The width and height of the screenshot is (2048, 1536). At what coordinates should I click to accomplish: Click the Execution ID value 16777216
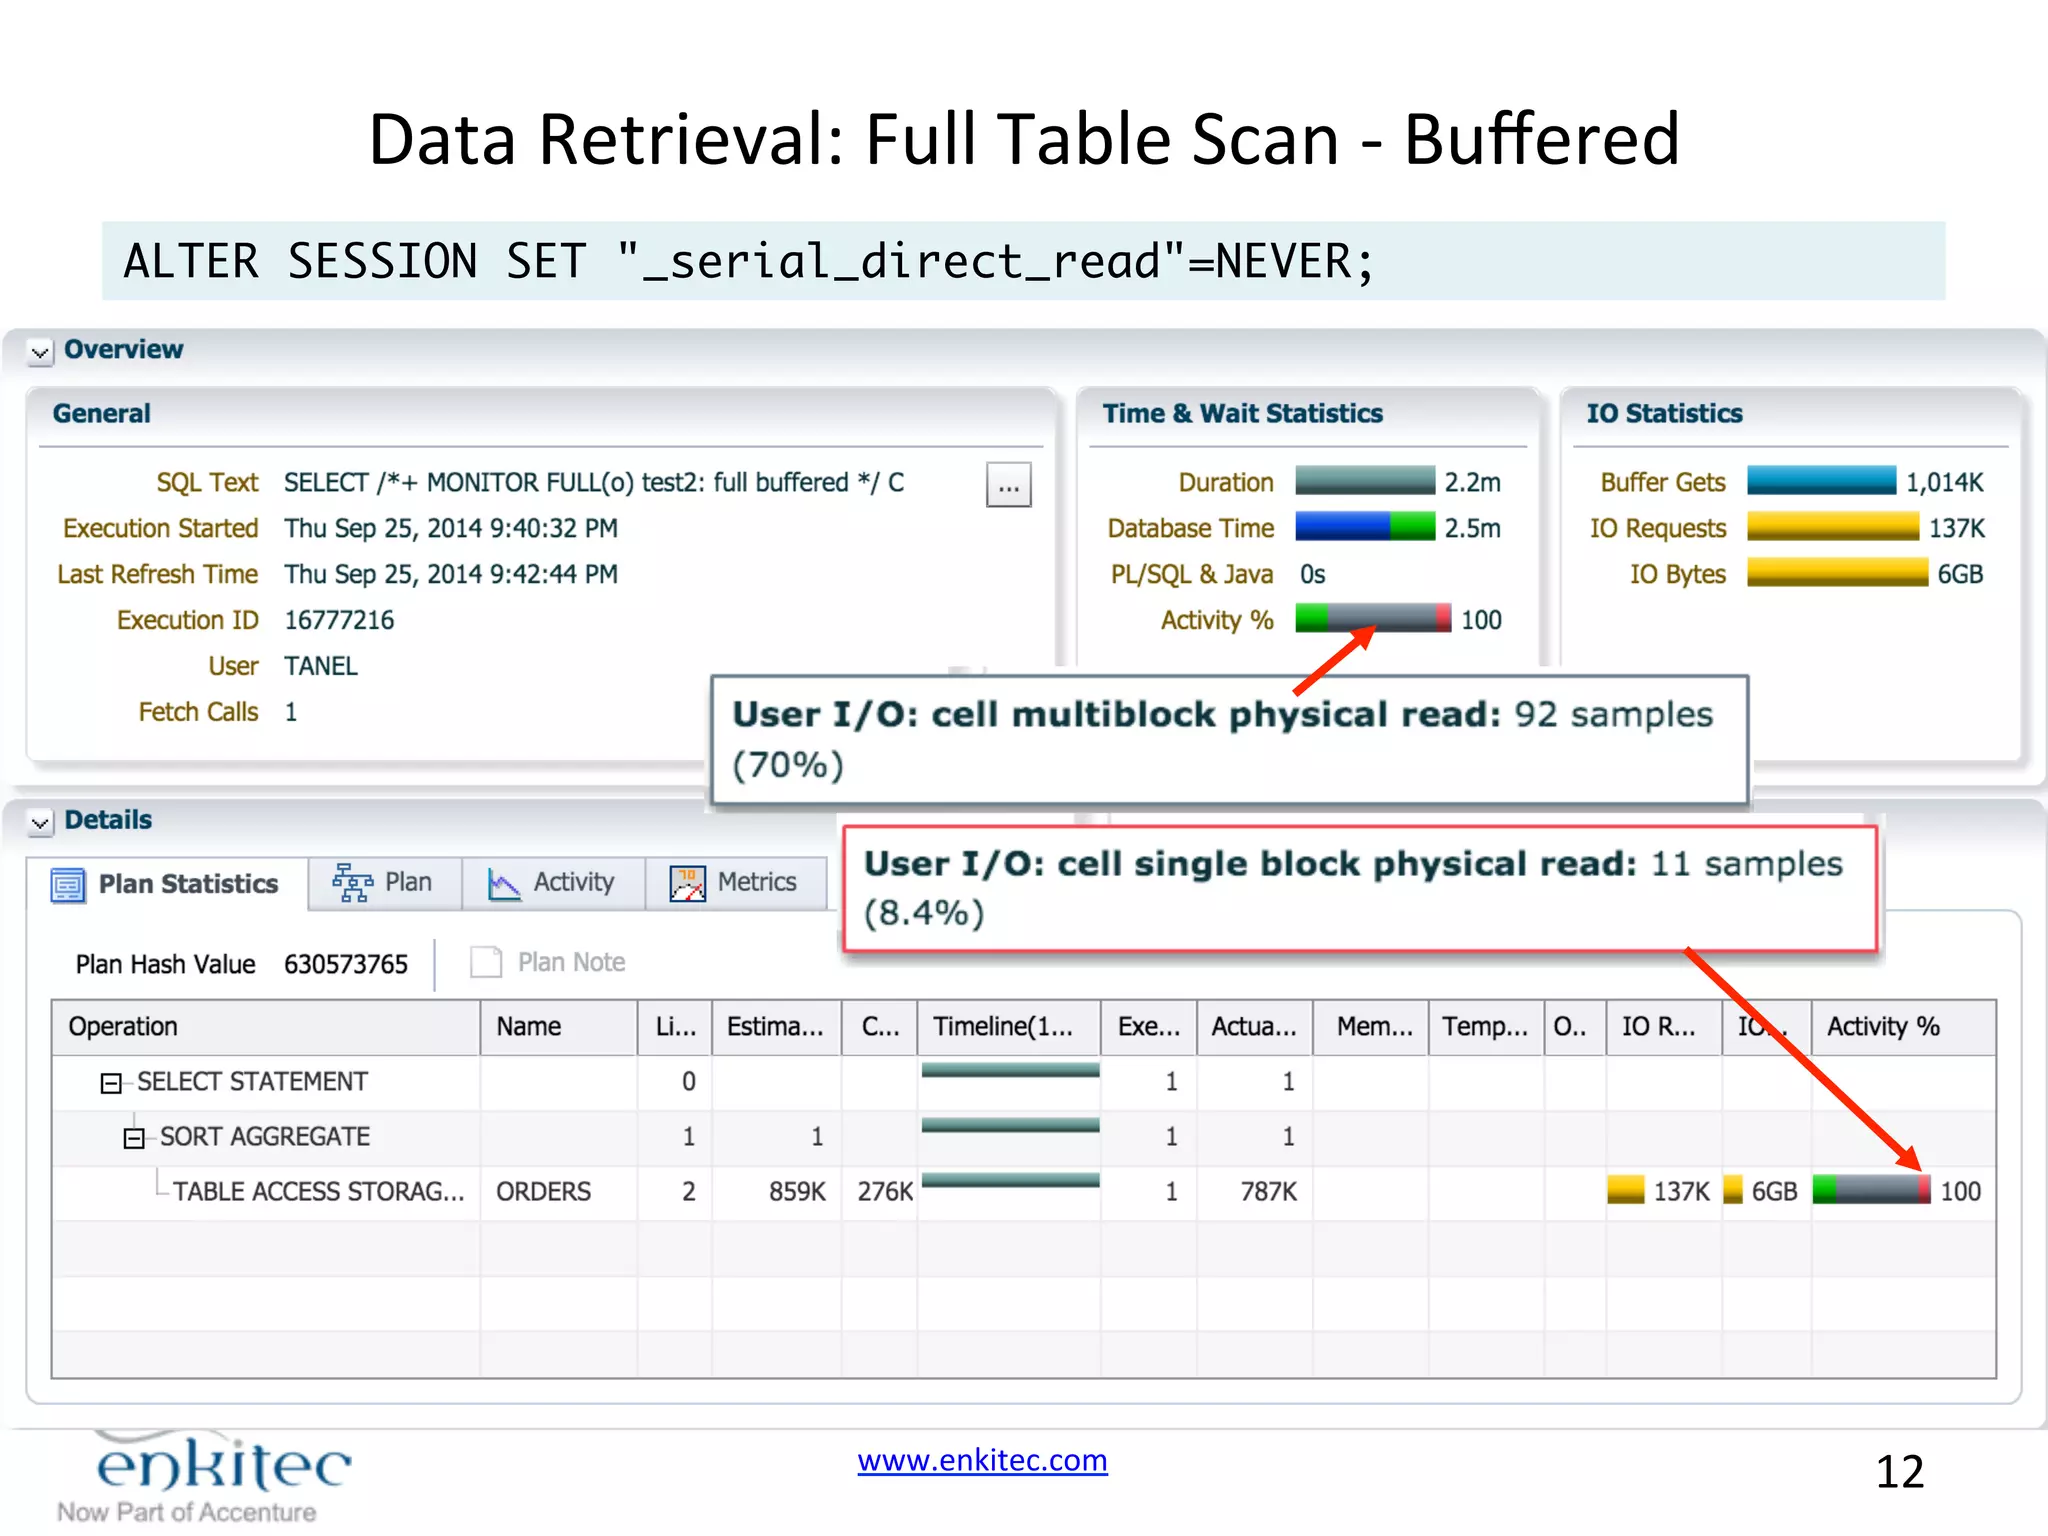339,620
